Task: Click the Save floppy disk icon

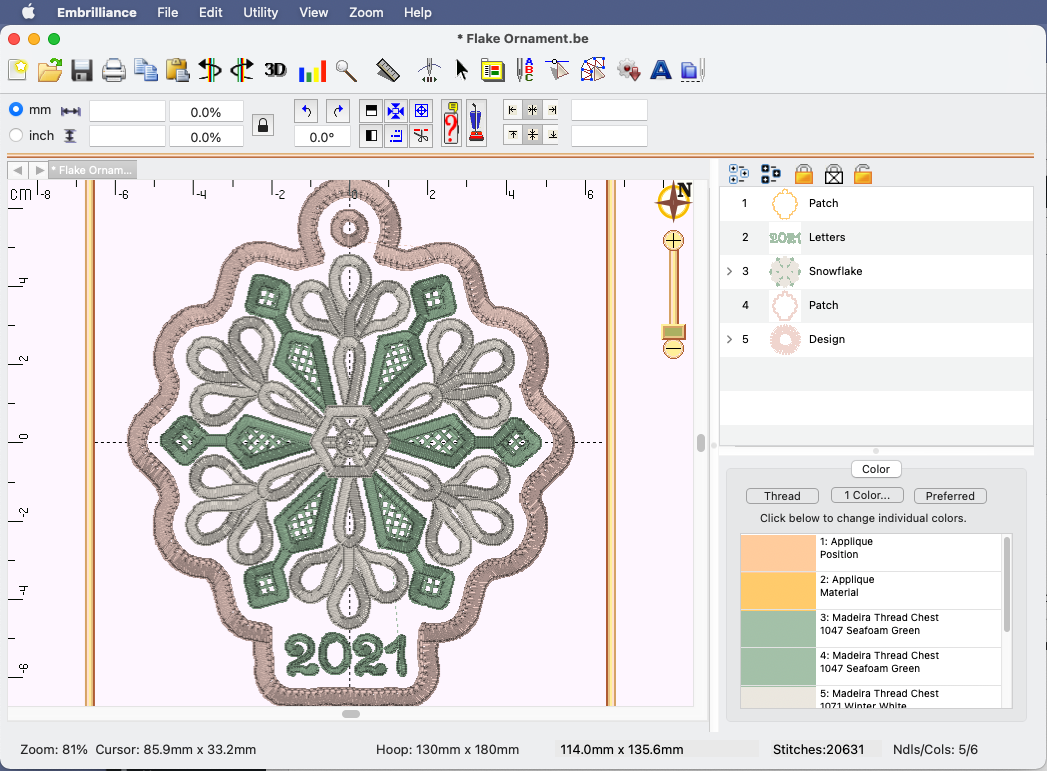Action: 82,70
